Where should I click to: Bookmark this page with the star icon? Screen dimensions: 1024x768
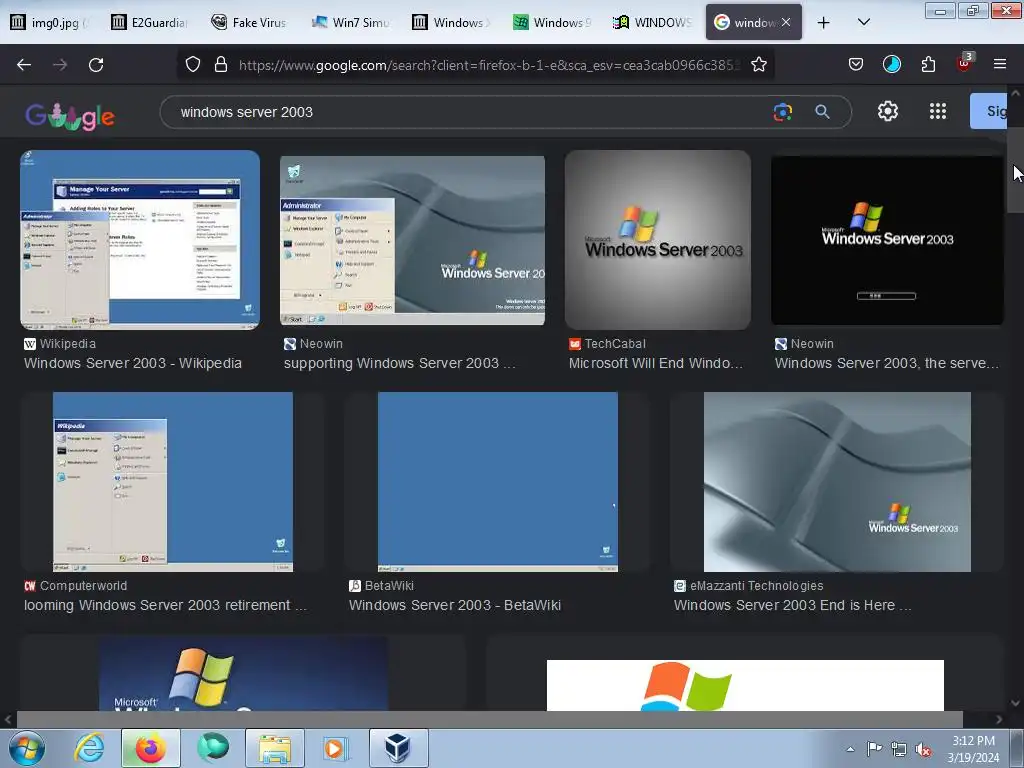[758, 65]
